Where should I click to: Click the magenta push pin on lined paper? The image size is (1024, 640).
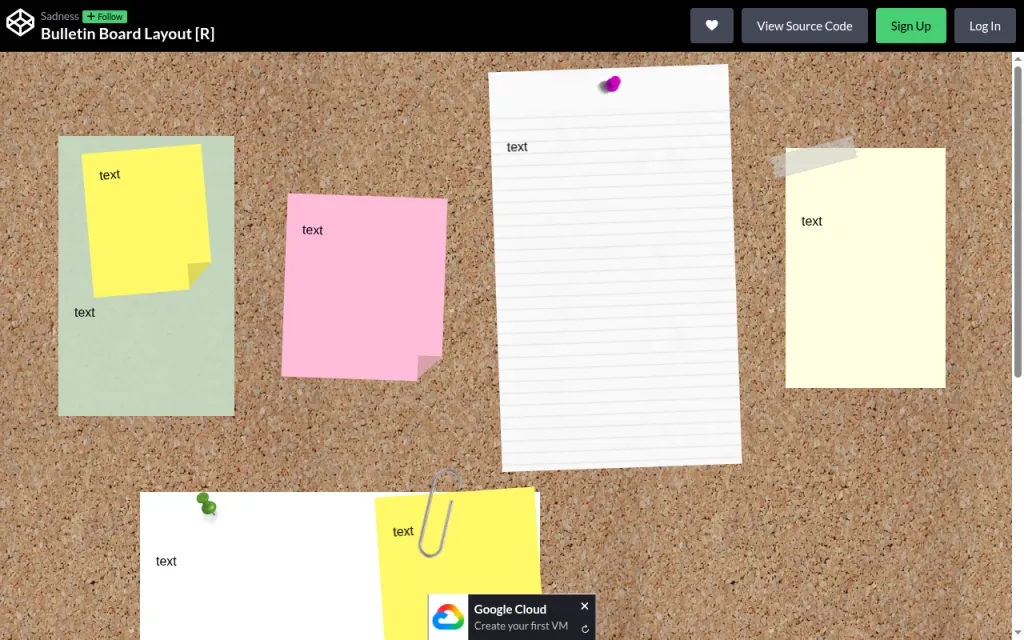(611, 84)
